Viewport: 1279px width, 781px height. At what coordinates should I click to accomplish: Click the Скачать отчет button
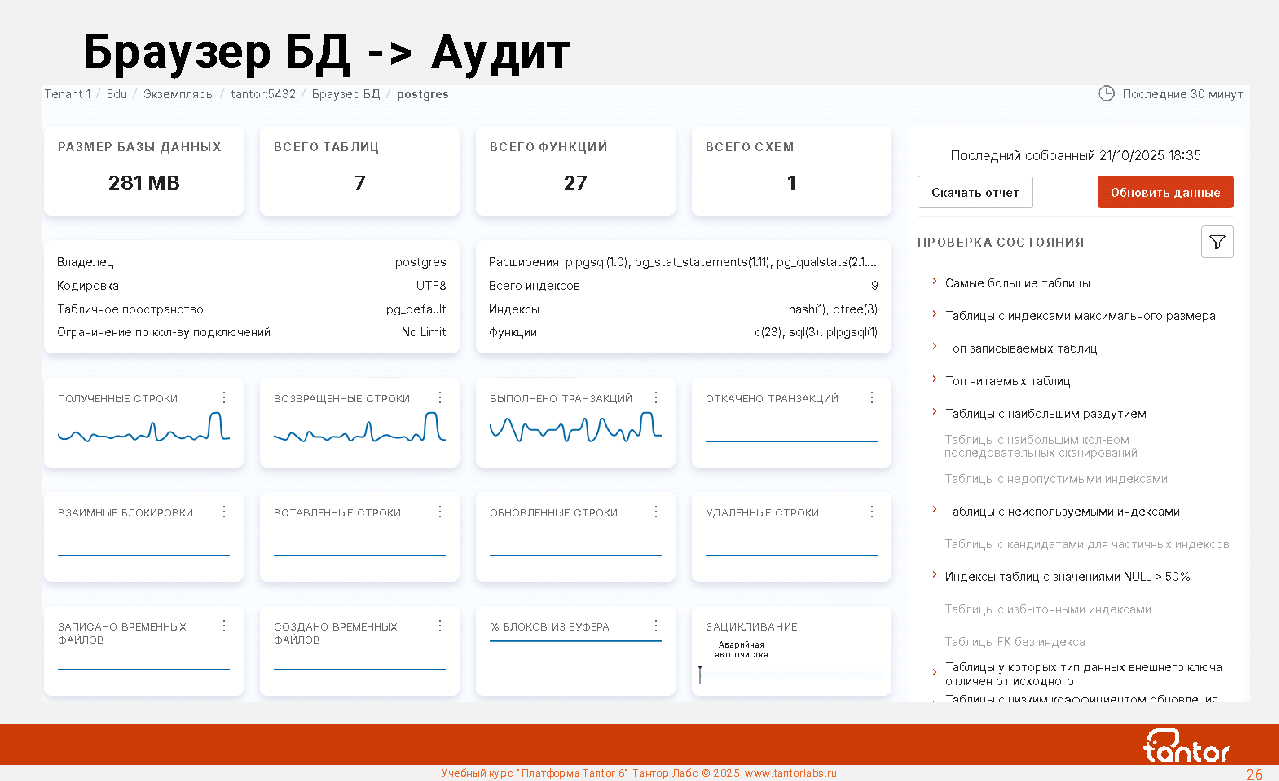point(974,192)
